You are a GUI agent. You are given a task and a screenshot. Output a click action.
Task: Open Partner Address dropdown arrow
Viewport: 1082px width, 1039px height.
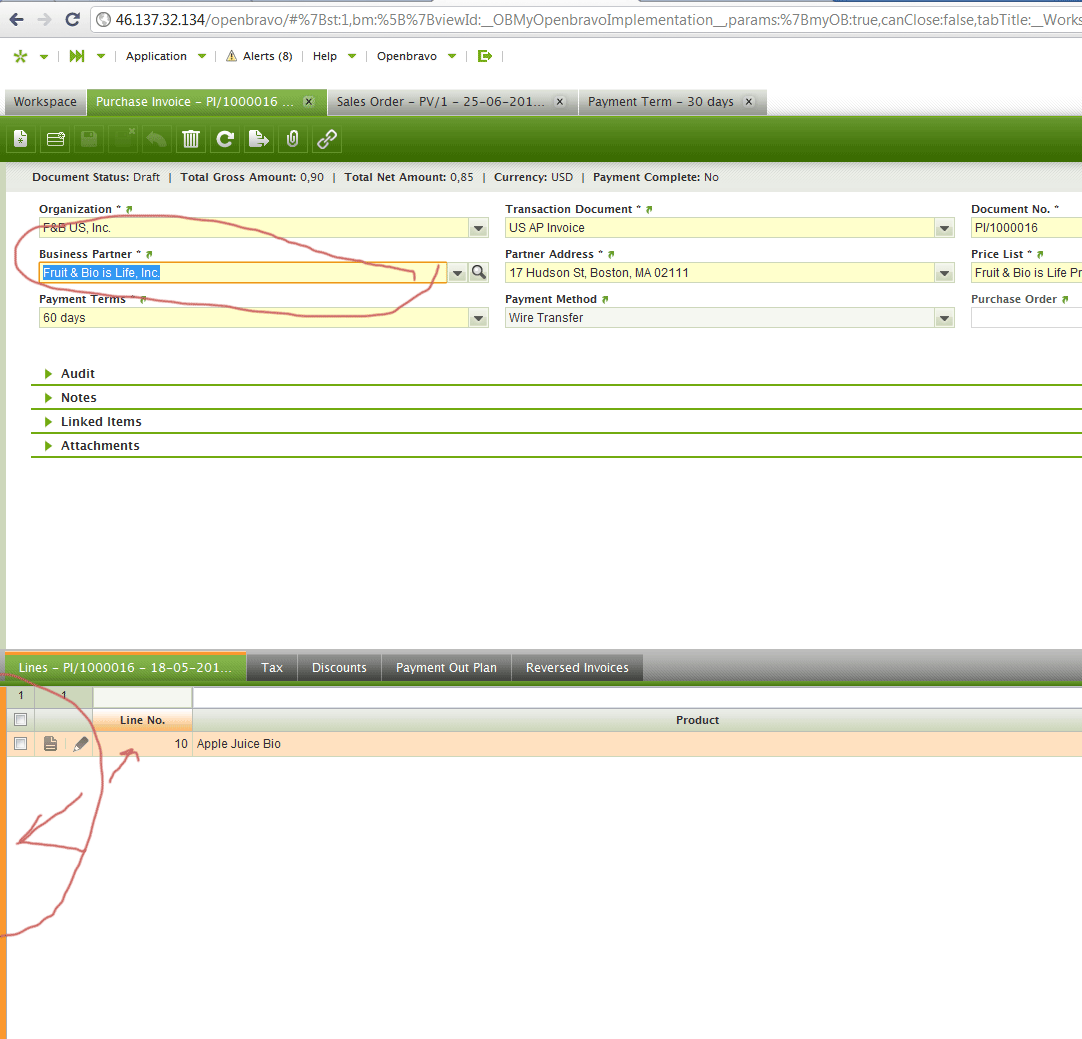pyautogui.click(x=945, y=273)
